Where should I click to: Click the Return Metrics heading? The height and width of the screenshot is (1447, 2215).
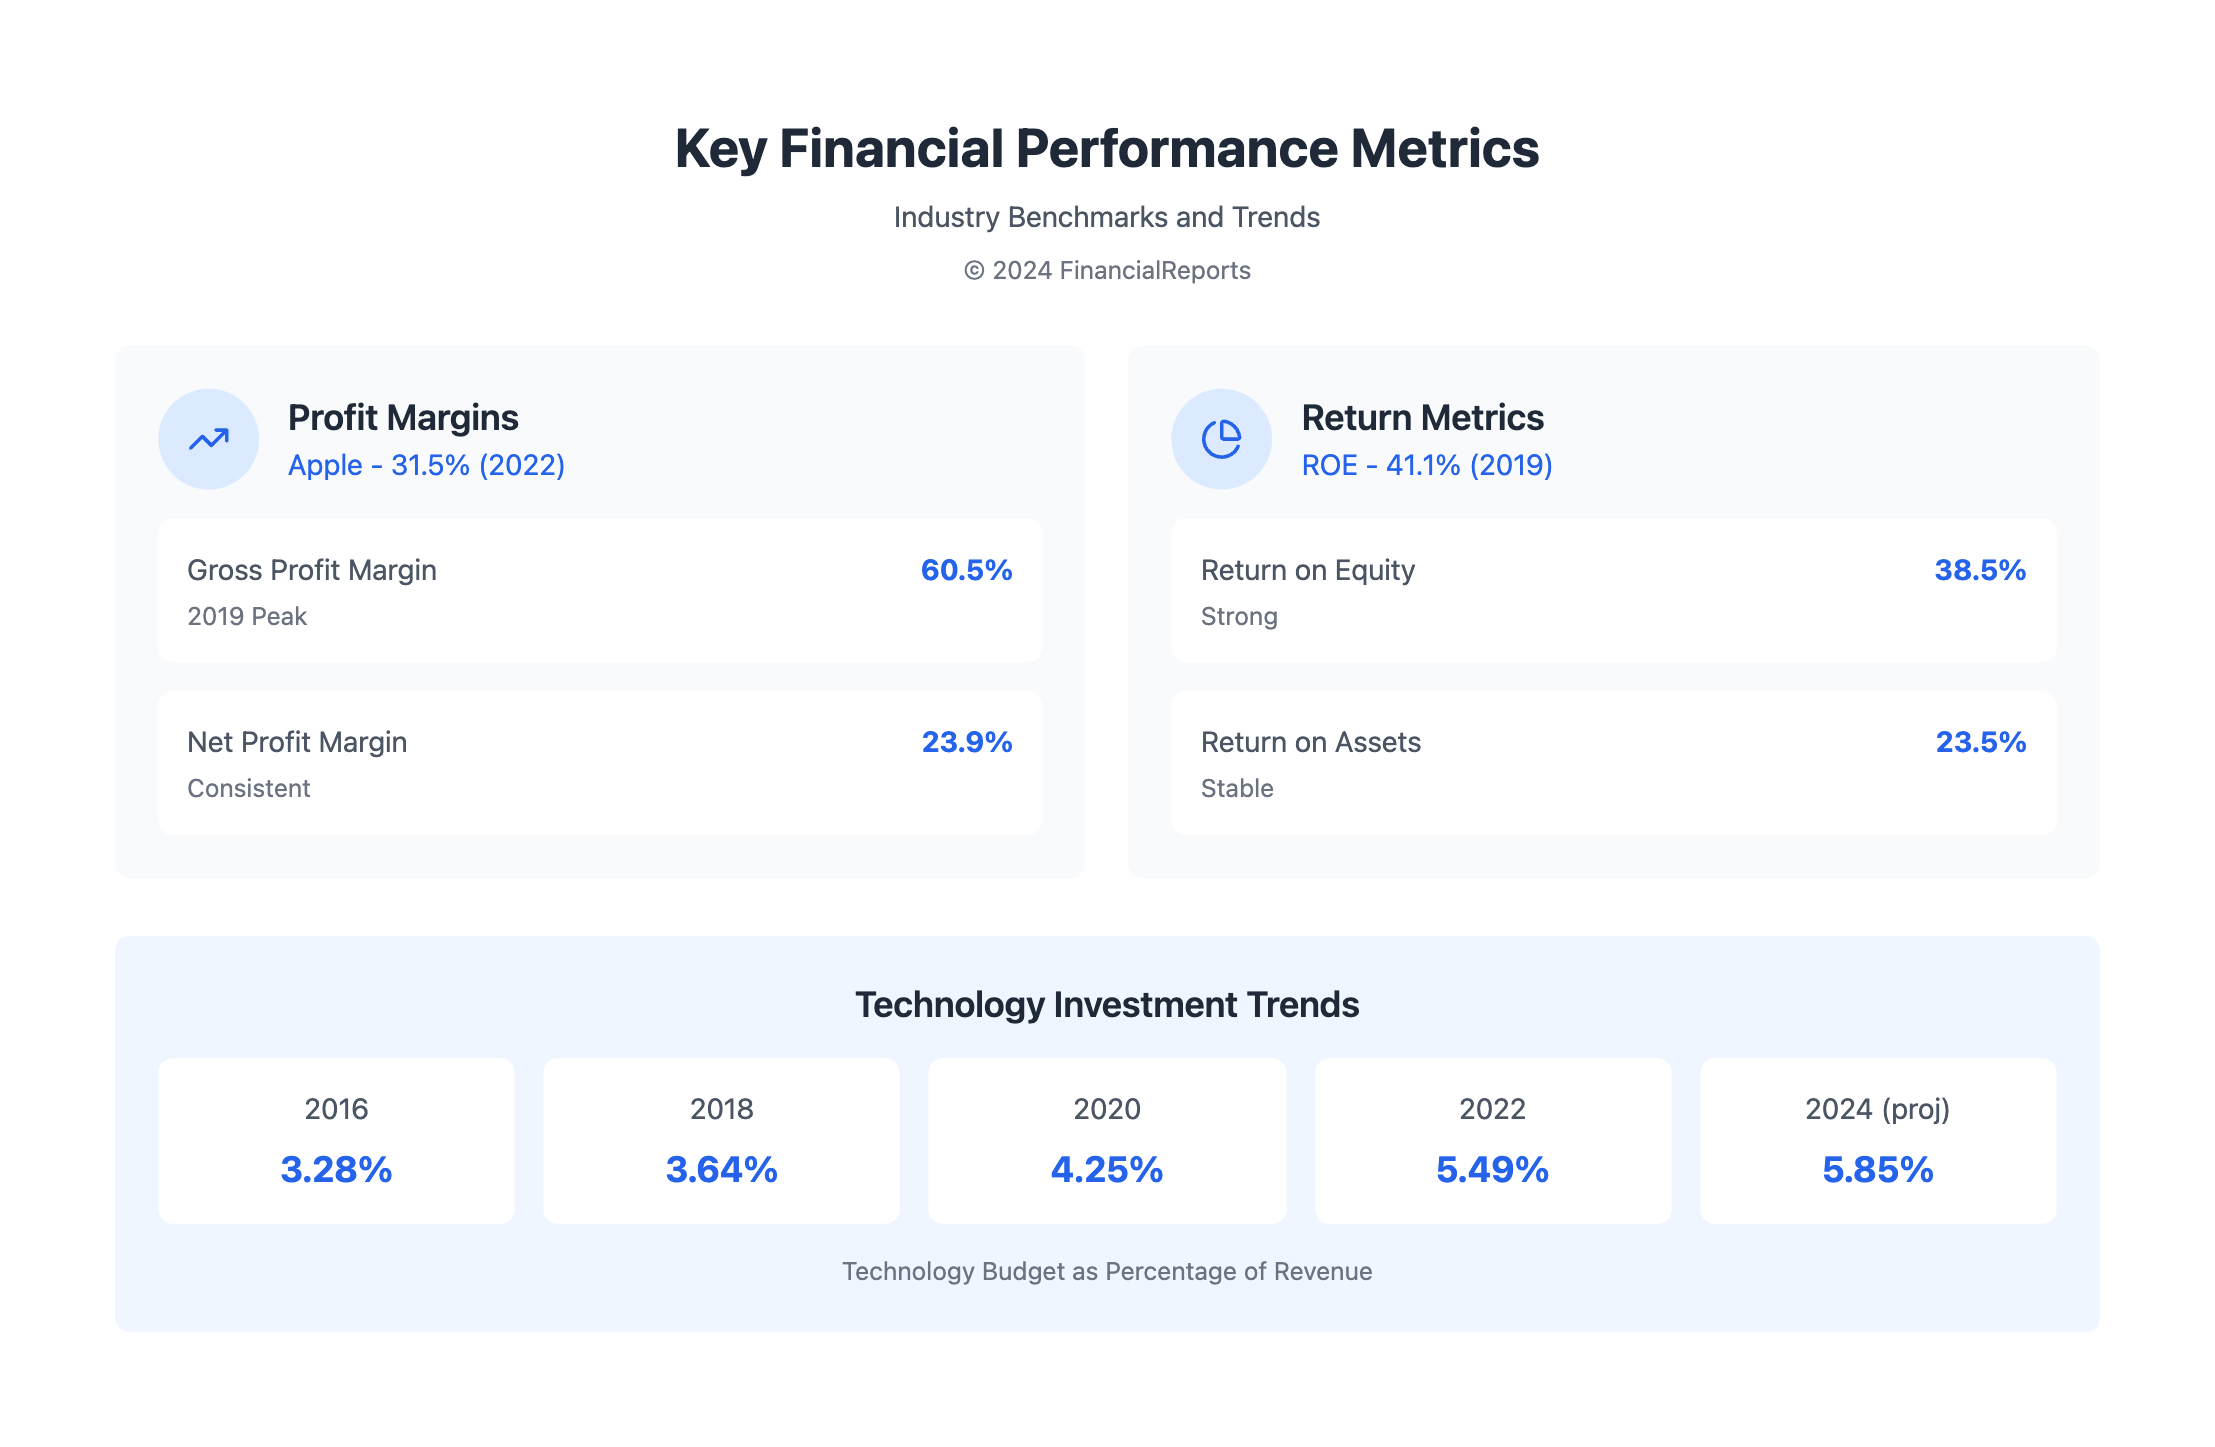1422,417
